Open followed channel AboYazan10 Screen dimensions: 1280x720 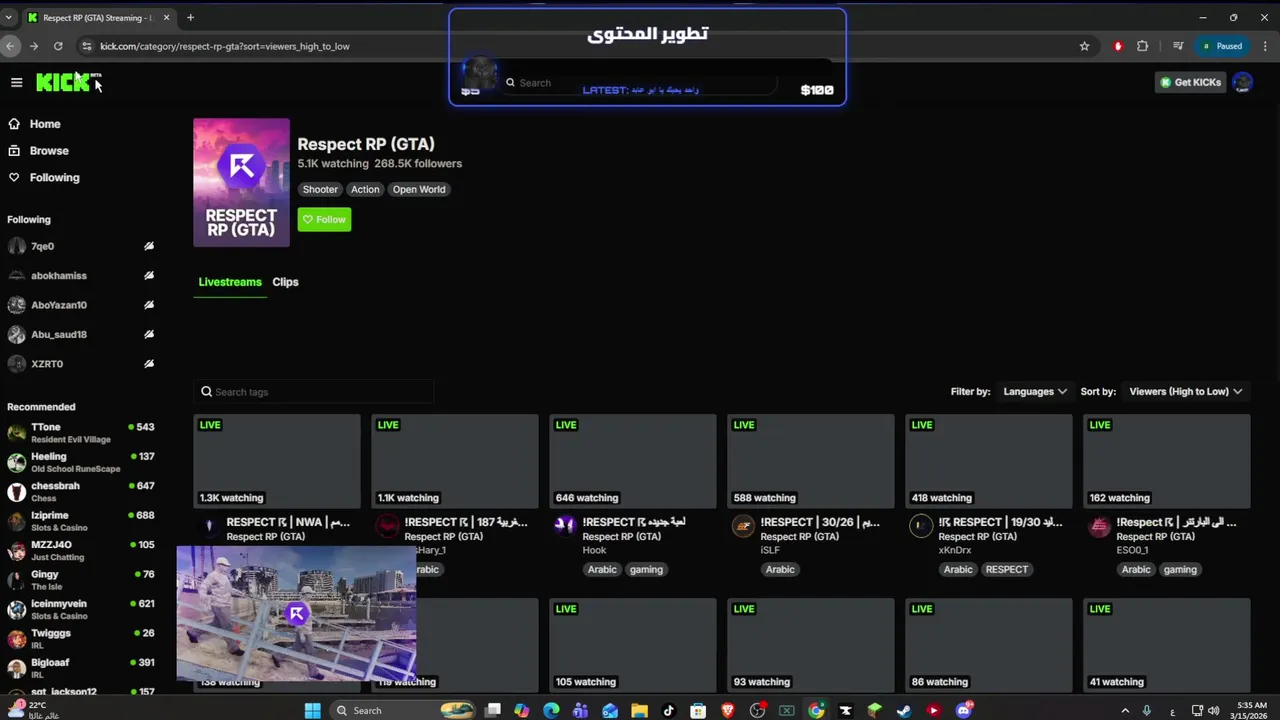tap(58, 305)
